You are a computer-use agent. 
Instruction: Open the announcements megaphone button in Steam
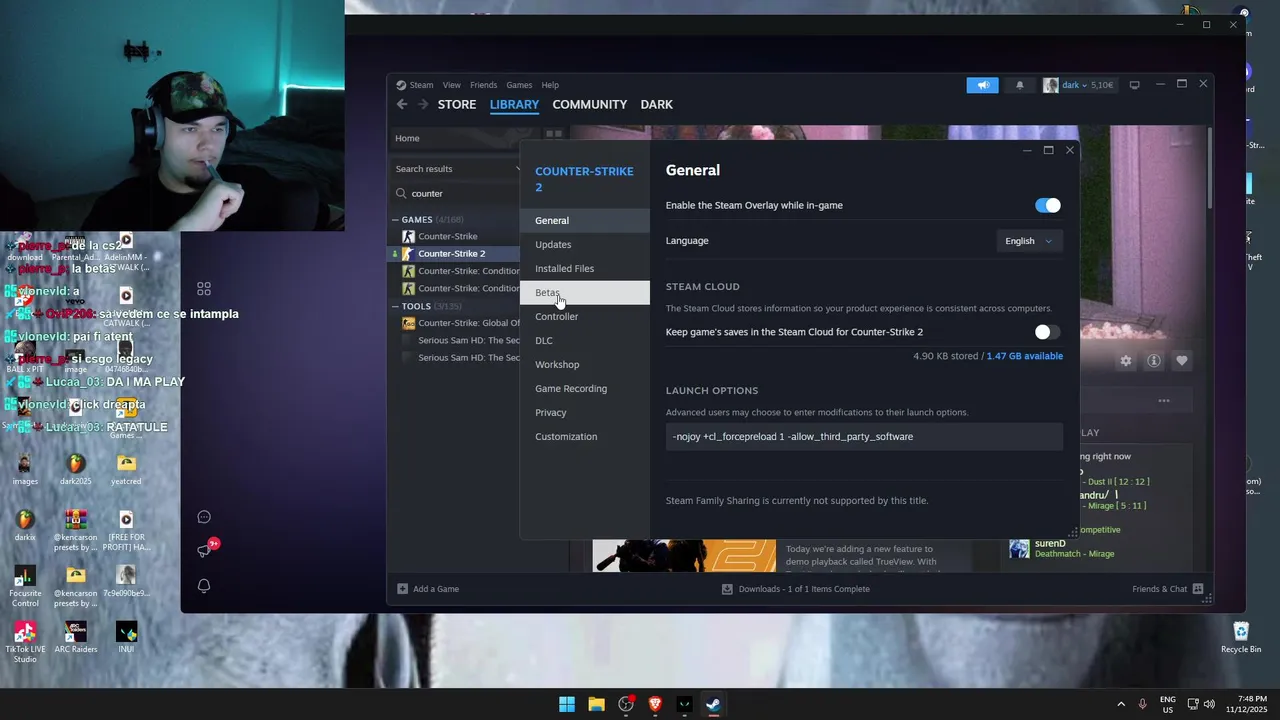tap(983, 85)
